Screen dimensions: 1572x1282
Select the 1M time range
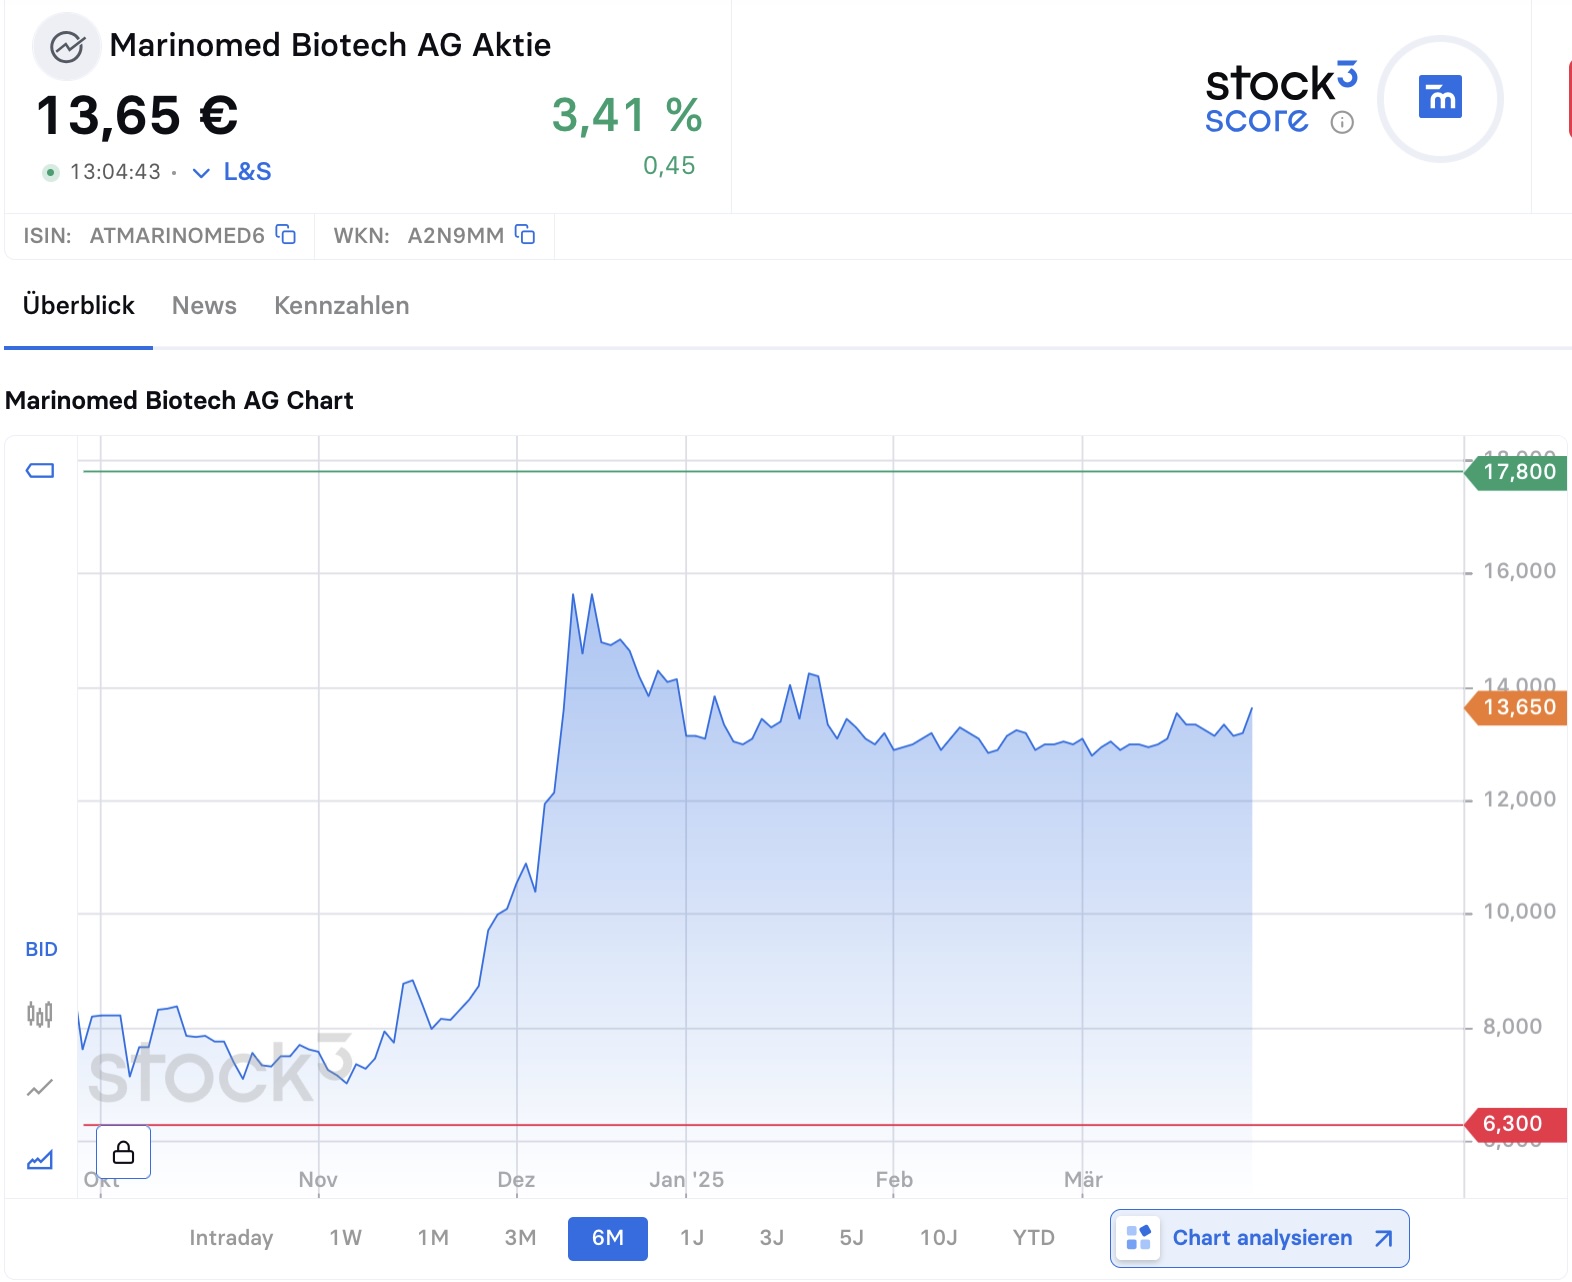pos(433,1238)
